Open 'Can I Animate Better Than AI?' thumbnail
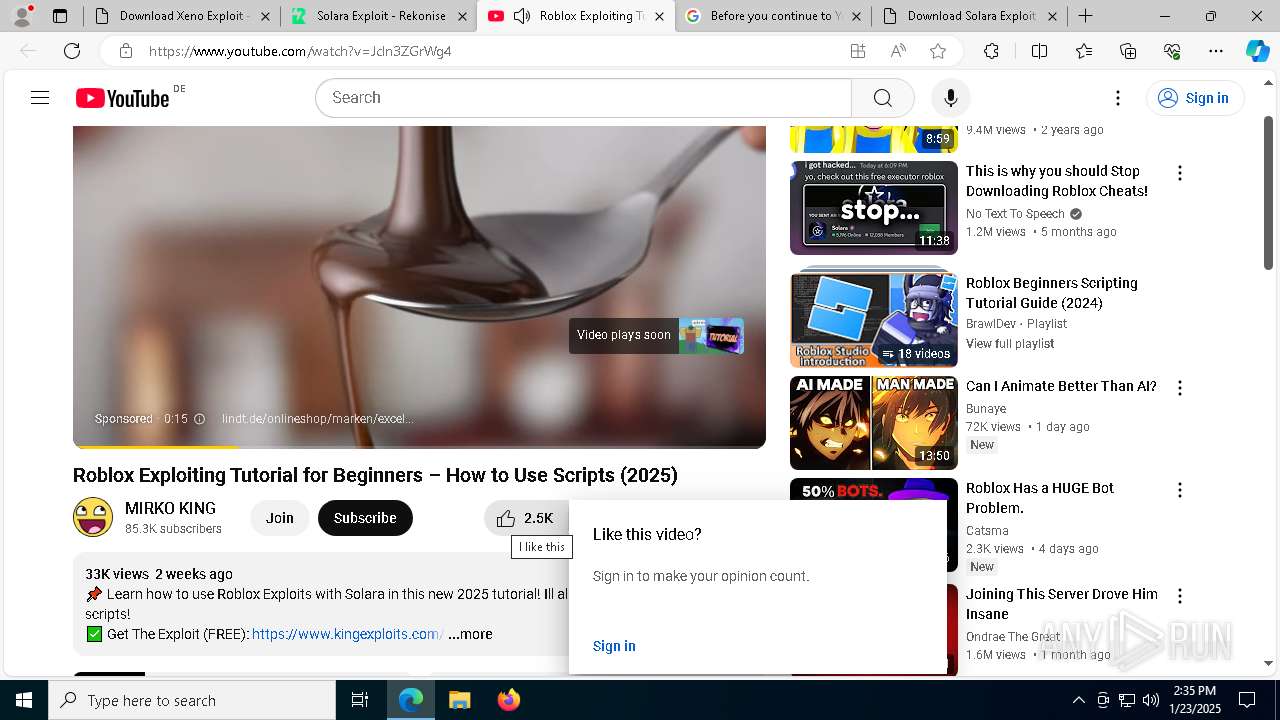Viewport: 1280px width, 720px height. point(874,423)
